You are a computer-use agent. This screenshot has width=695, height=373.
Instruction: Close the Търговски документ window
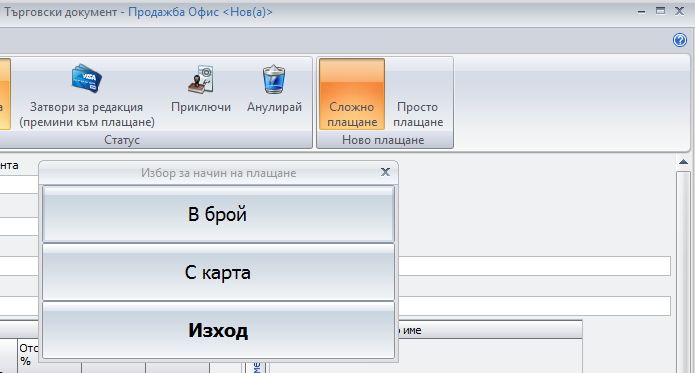point(679,11)
